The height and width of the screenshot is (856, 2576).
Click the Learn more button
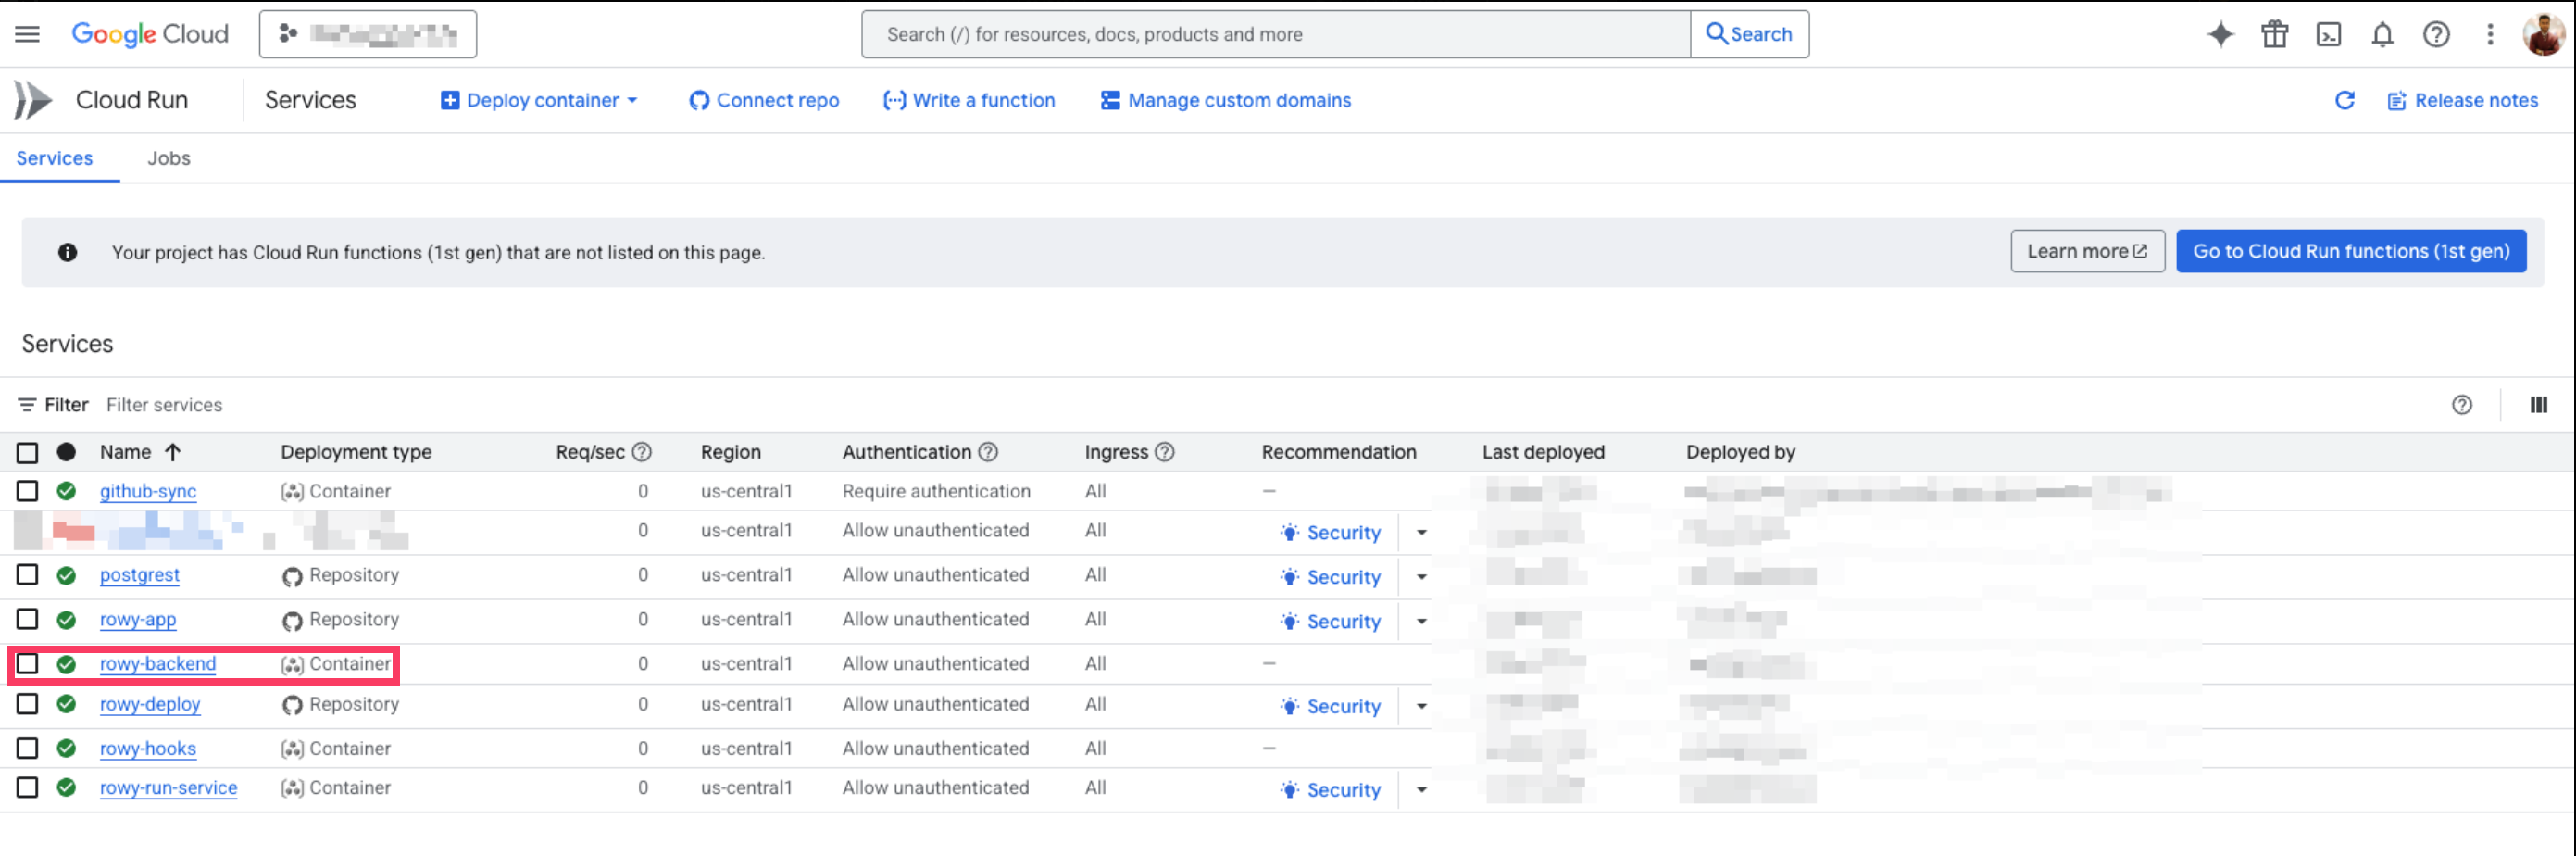click(x=2088, y=251)
